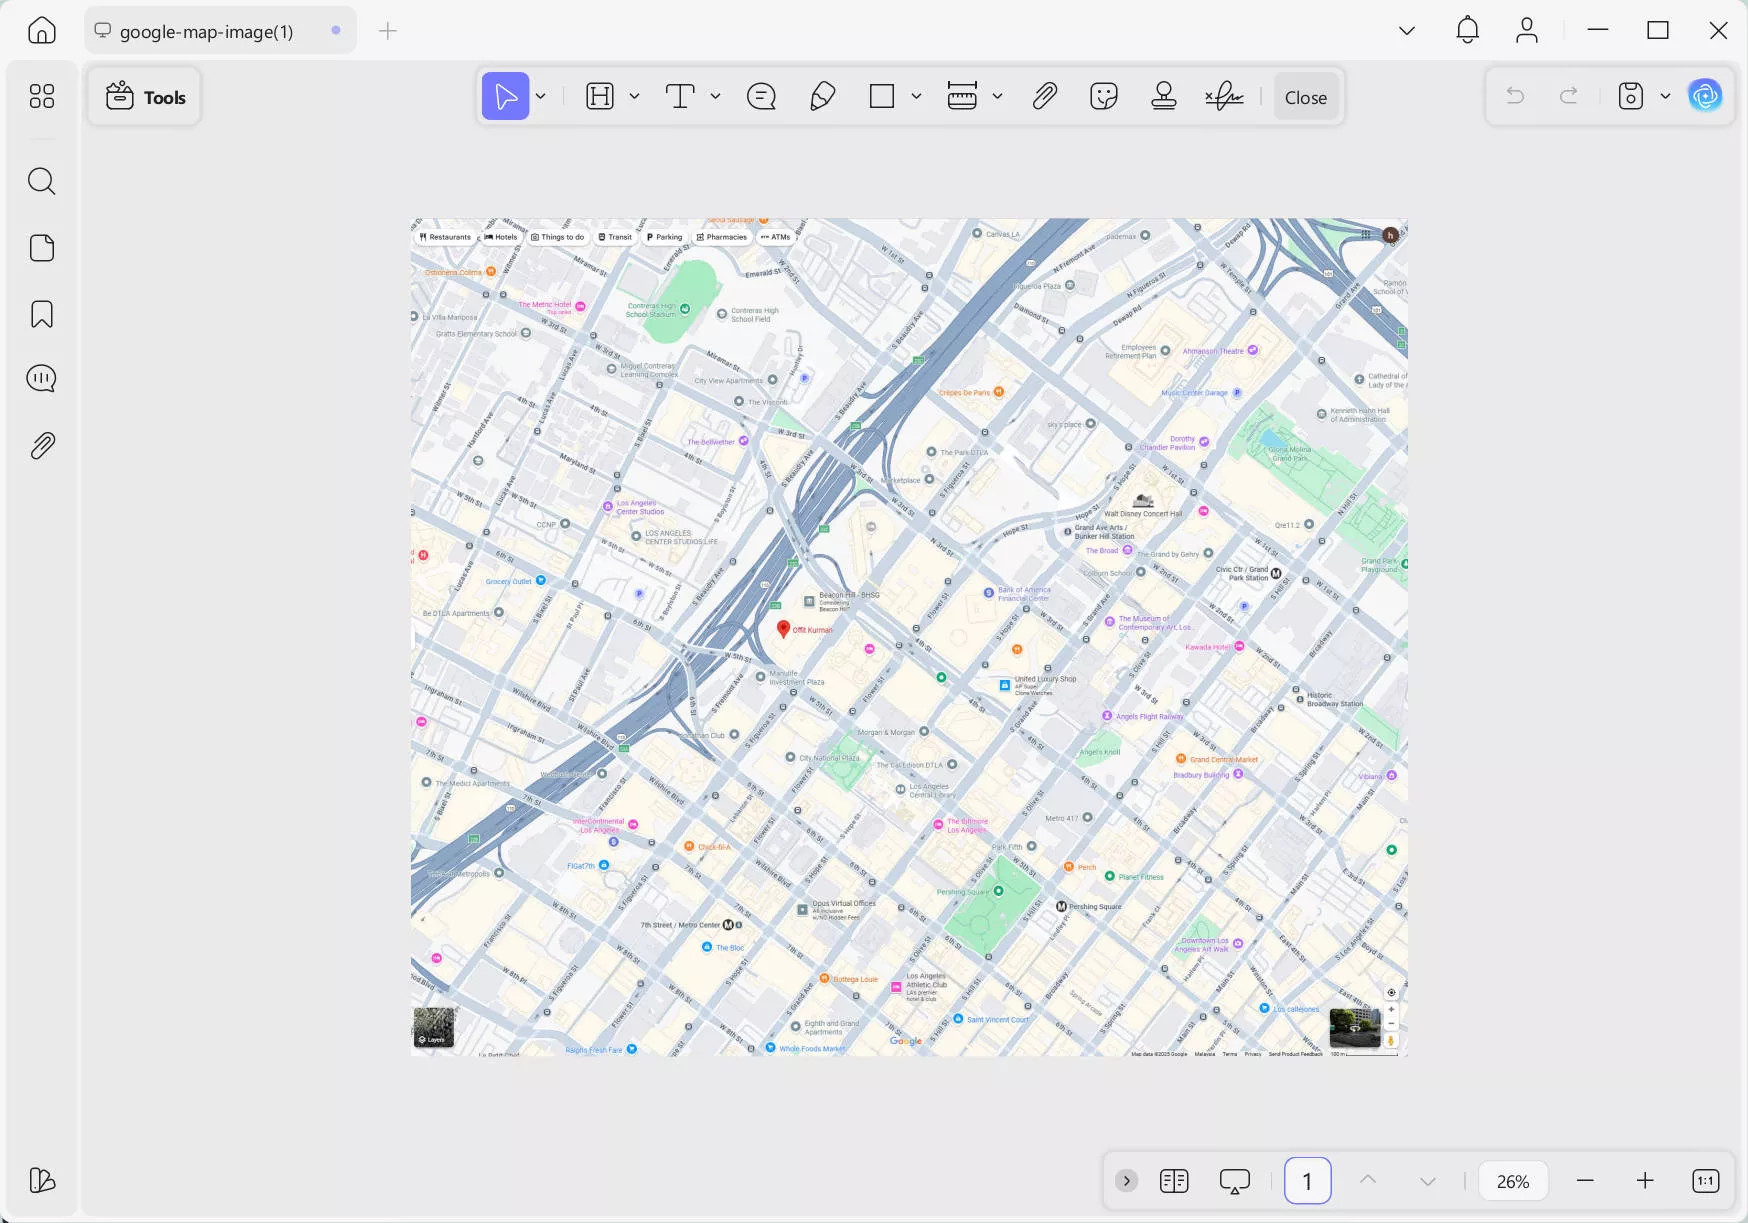This screenshot has width=1748, height=1223.
Task: Launch the AI assistant icon
Action: coord(1705,96)
